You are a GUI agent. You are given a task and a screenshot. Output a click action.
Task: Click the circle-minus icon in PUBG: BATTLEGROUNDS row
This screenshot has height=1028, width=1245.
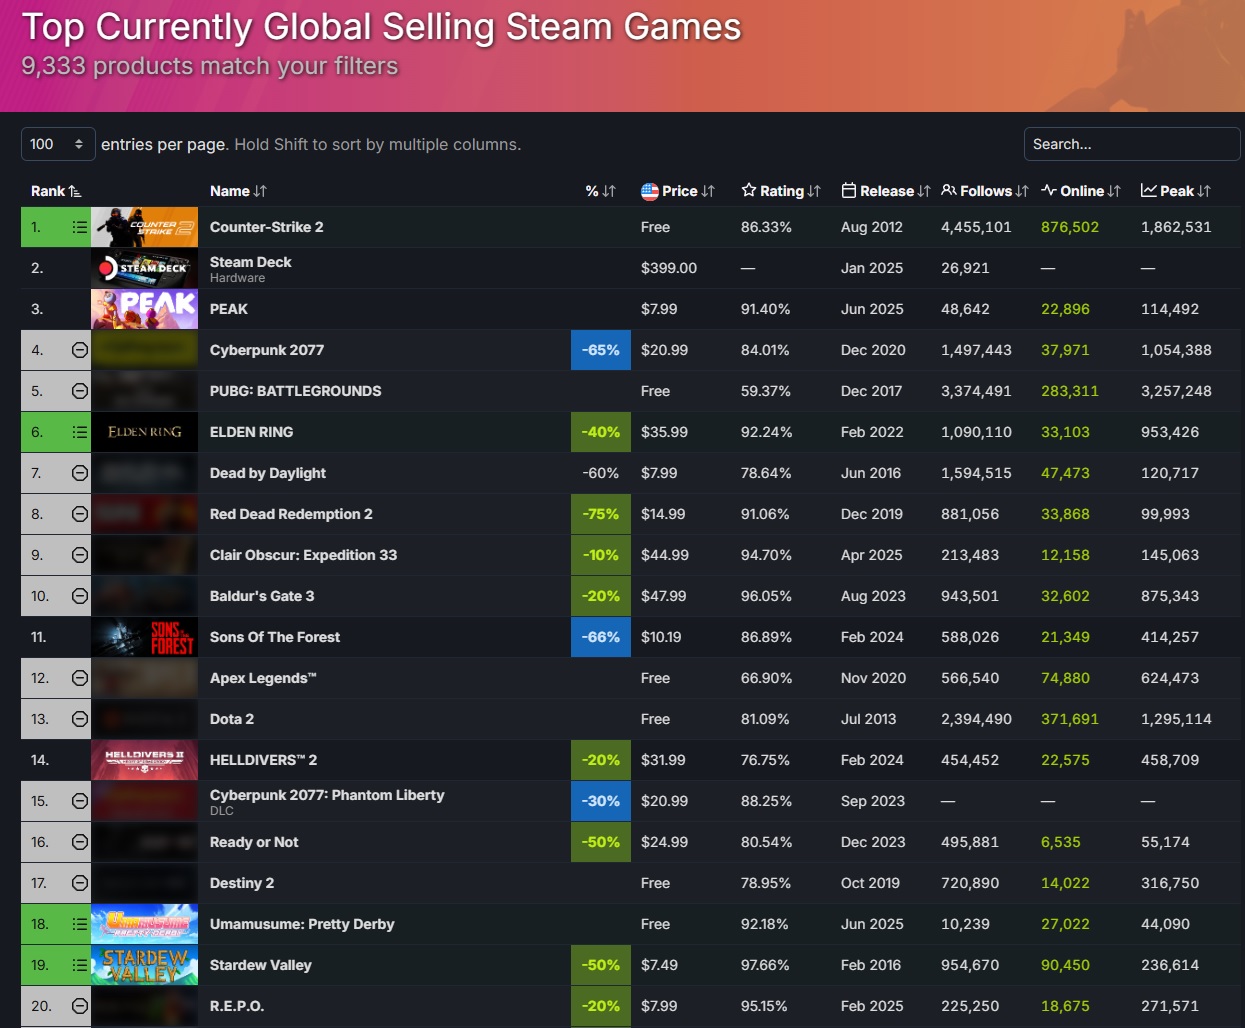click(x=80, y=391)
